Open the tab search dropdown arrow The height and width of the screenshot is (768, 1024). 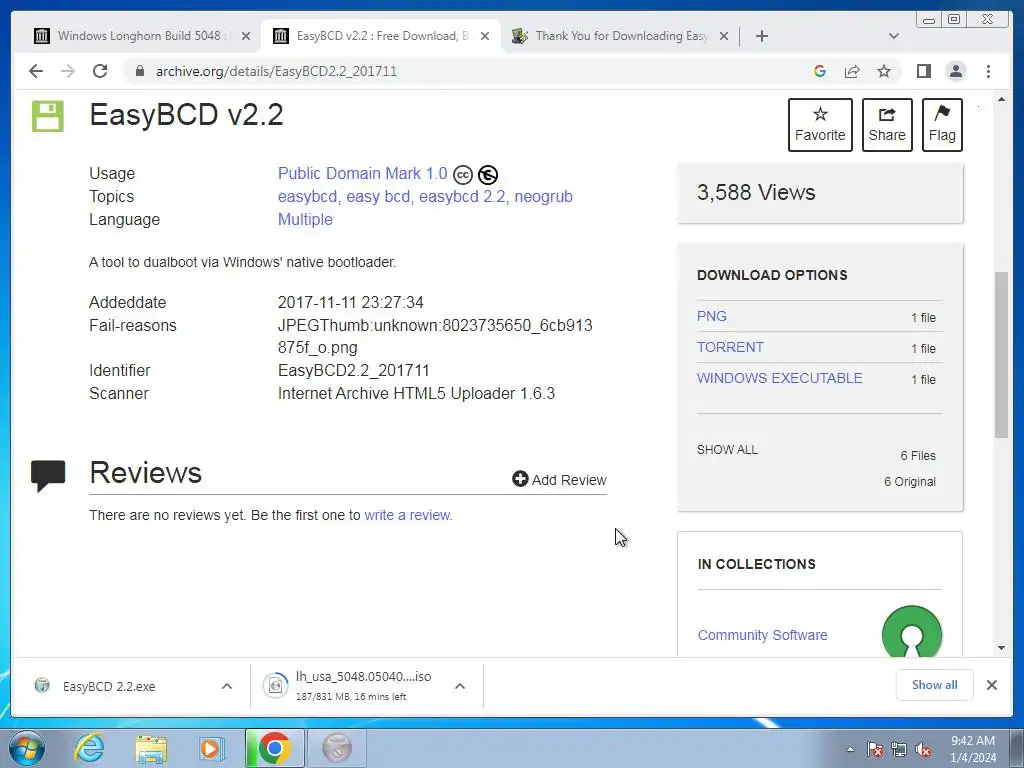[x=894, y=36]
